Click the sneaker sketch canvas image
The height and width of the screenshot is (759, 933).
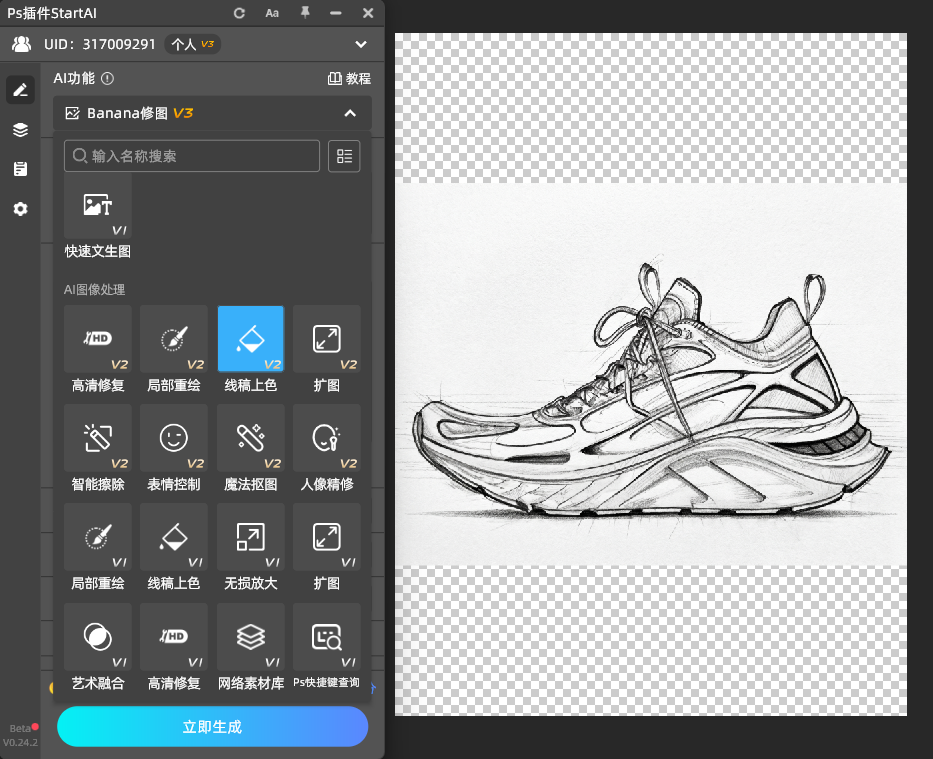click(651, 375)
